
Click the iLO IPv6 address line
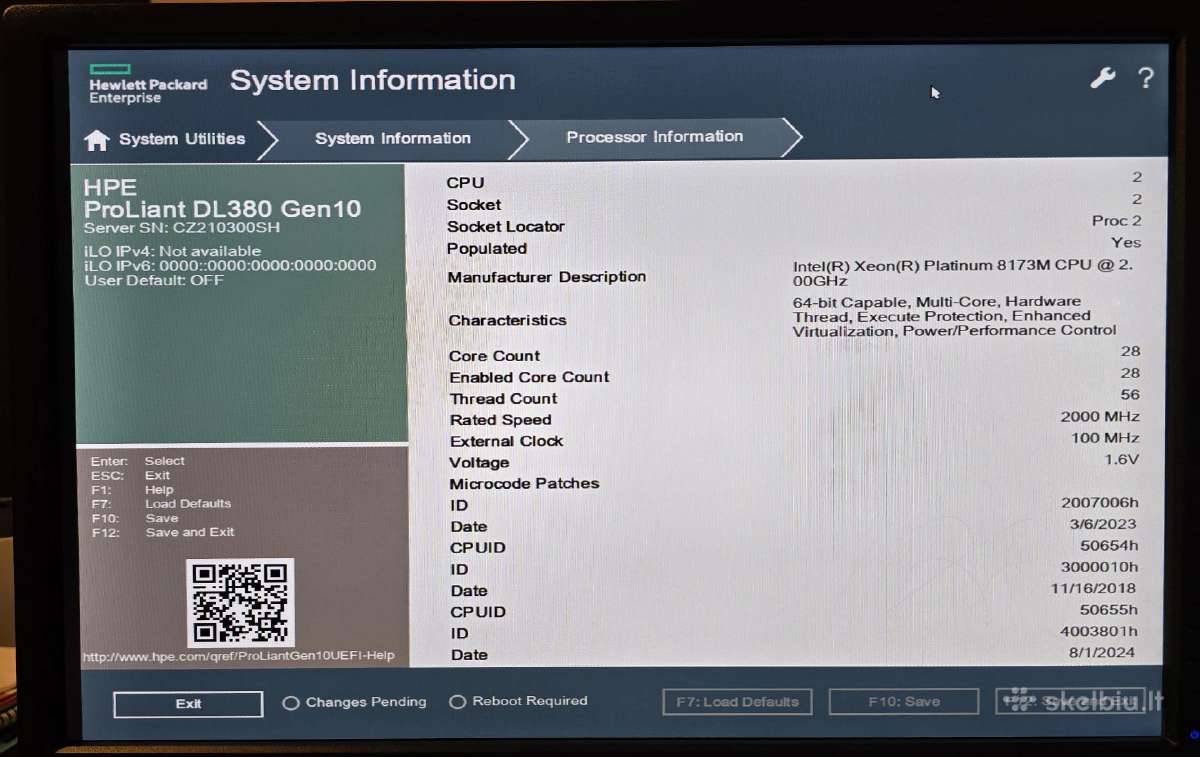[x=230, y=265]
